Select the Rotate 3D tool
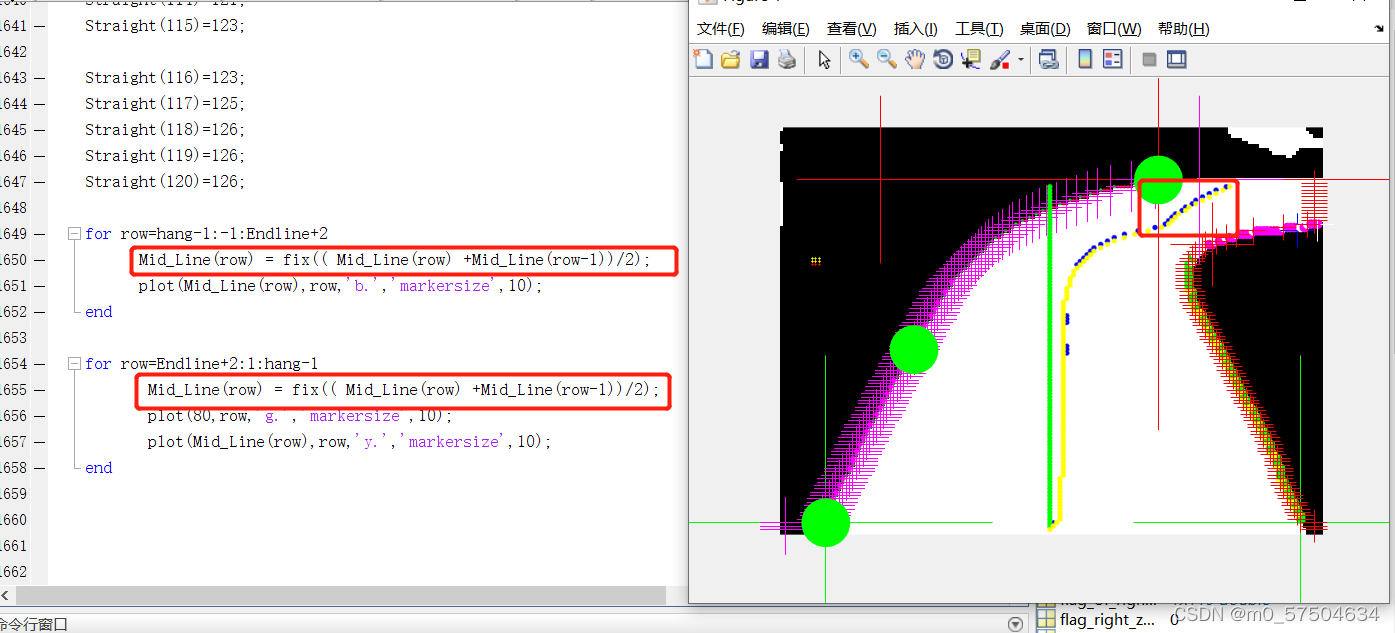1395x633 pixels. (x=943, y=60)
